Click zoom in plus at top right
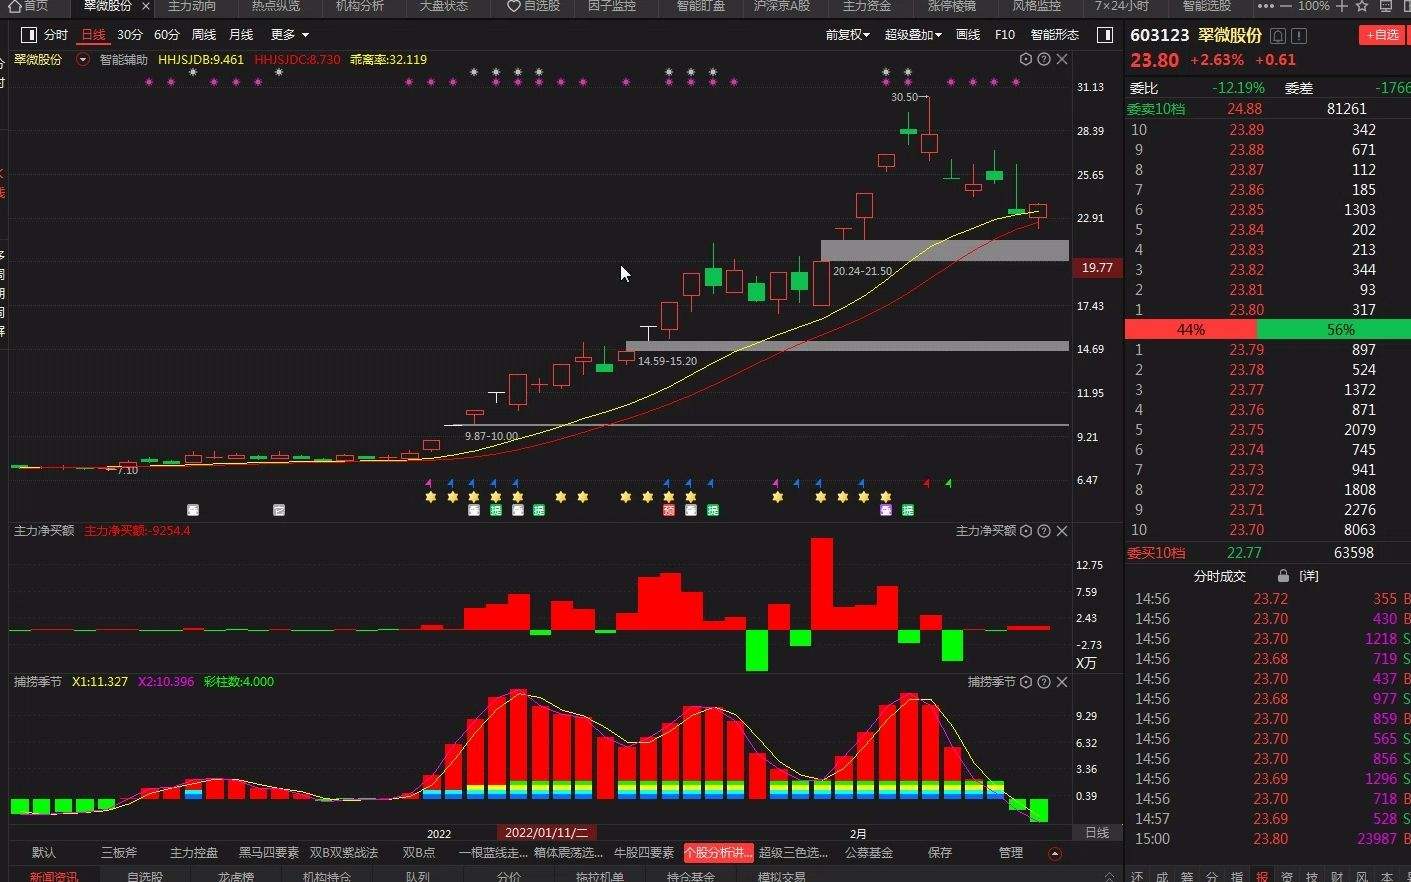 pyautogui.click(x=1343, y=6)
